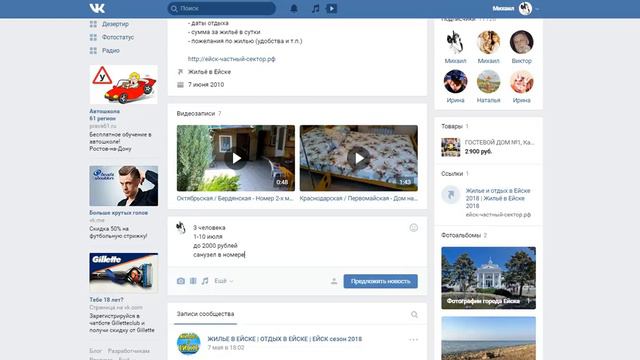Focus the Поиск search field
This screenshot has width=640, height=360.
[222, 8]
